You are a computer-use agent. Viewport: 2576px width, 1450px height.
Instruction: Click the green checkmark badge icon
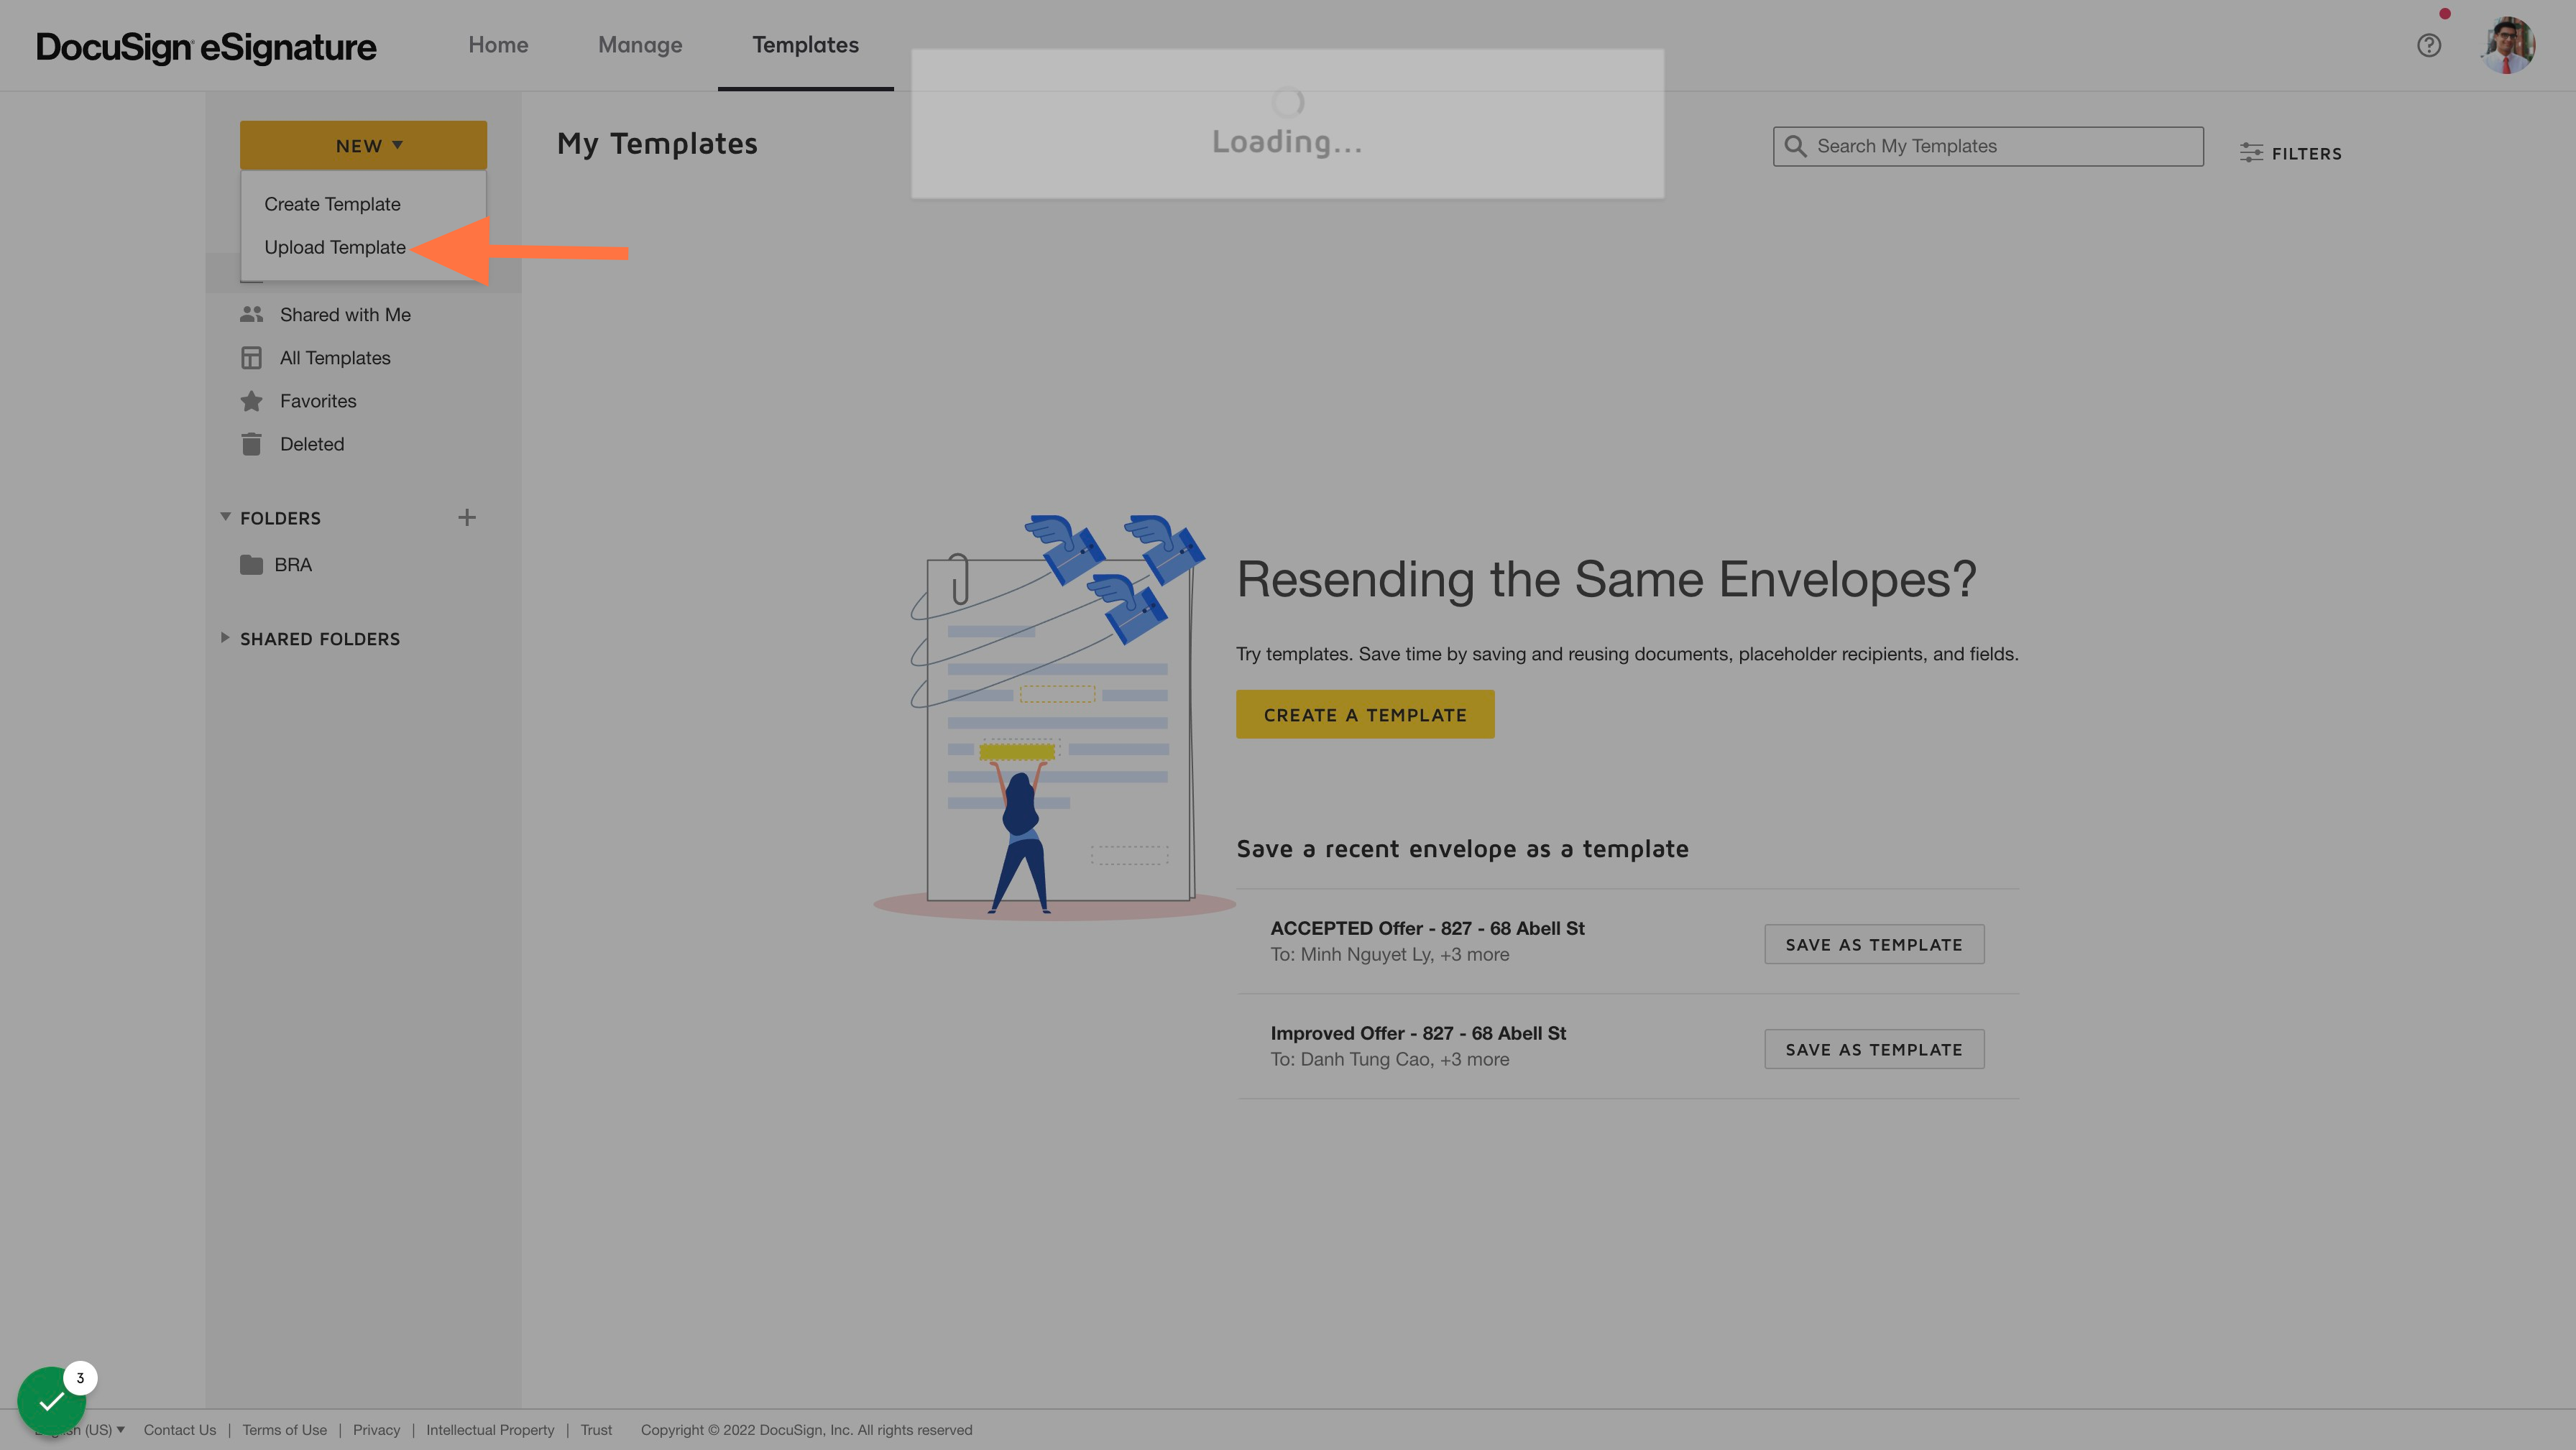[x=51, y=1400]
